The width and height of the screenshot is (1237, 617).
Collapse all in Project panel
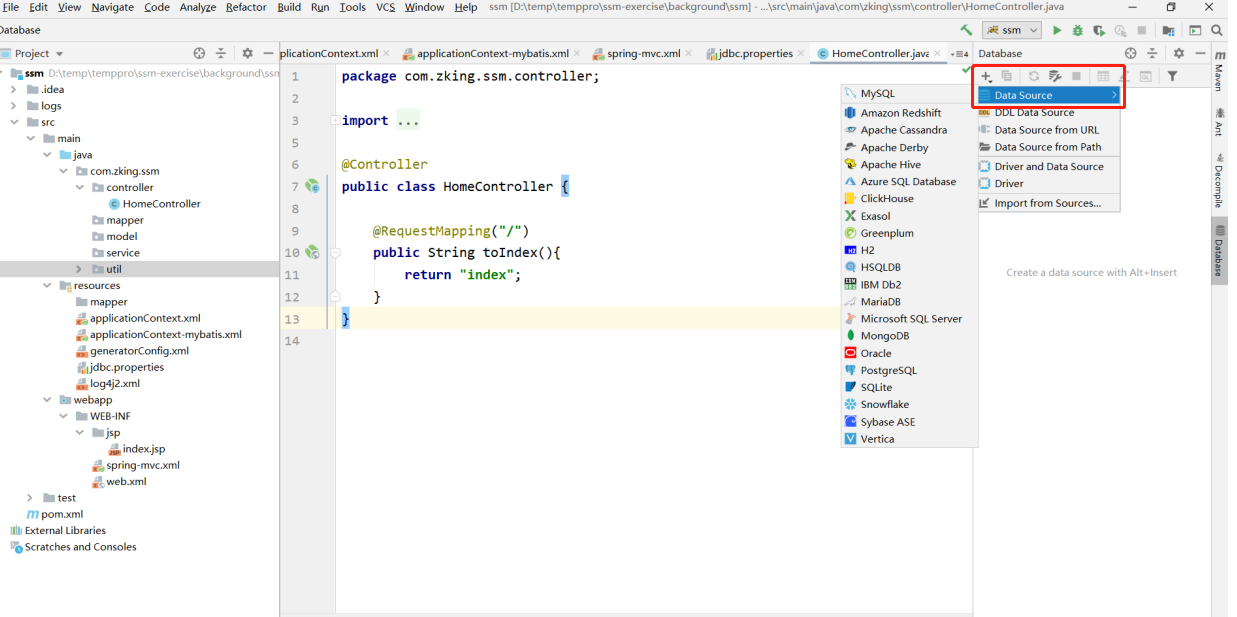pos(221,53)
